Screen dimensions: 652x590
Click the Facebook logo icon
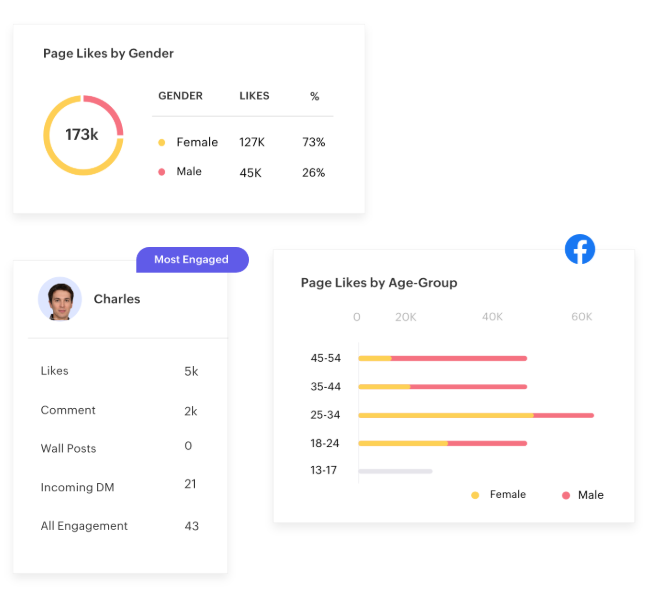click(x=580, y=249)
